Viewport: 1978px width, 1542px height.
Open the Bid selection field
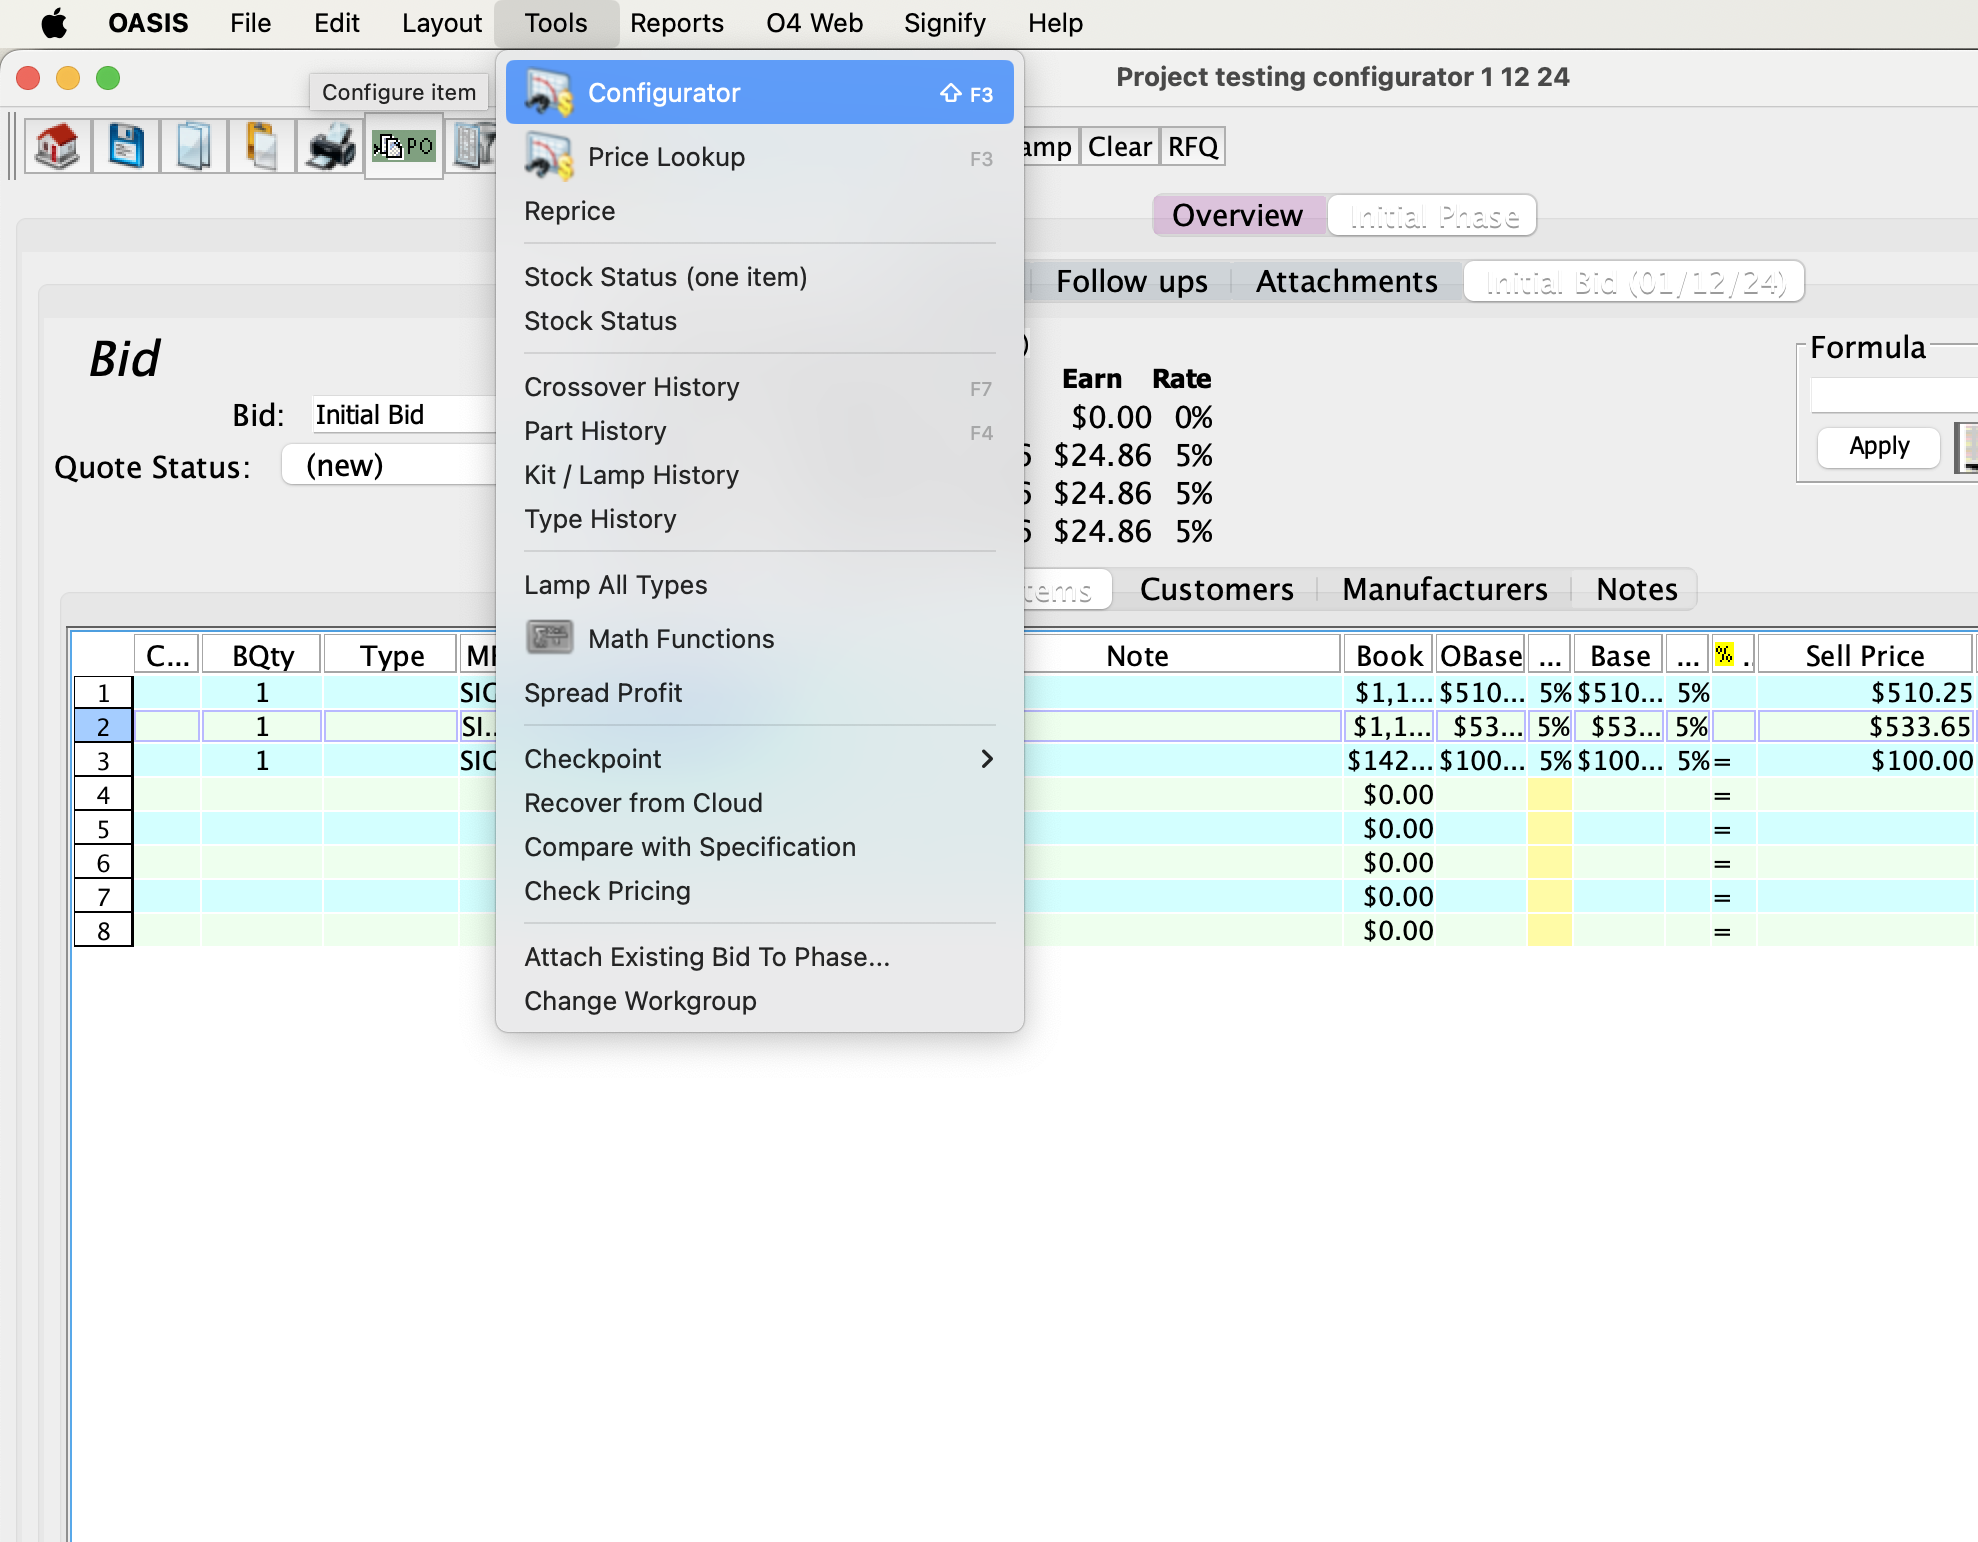tap(402, 415)
